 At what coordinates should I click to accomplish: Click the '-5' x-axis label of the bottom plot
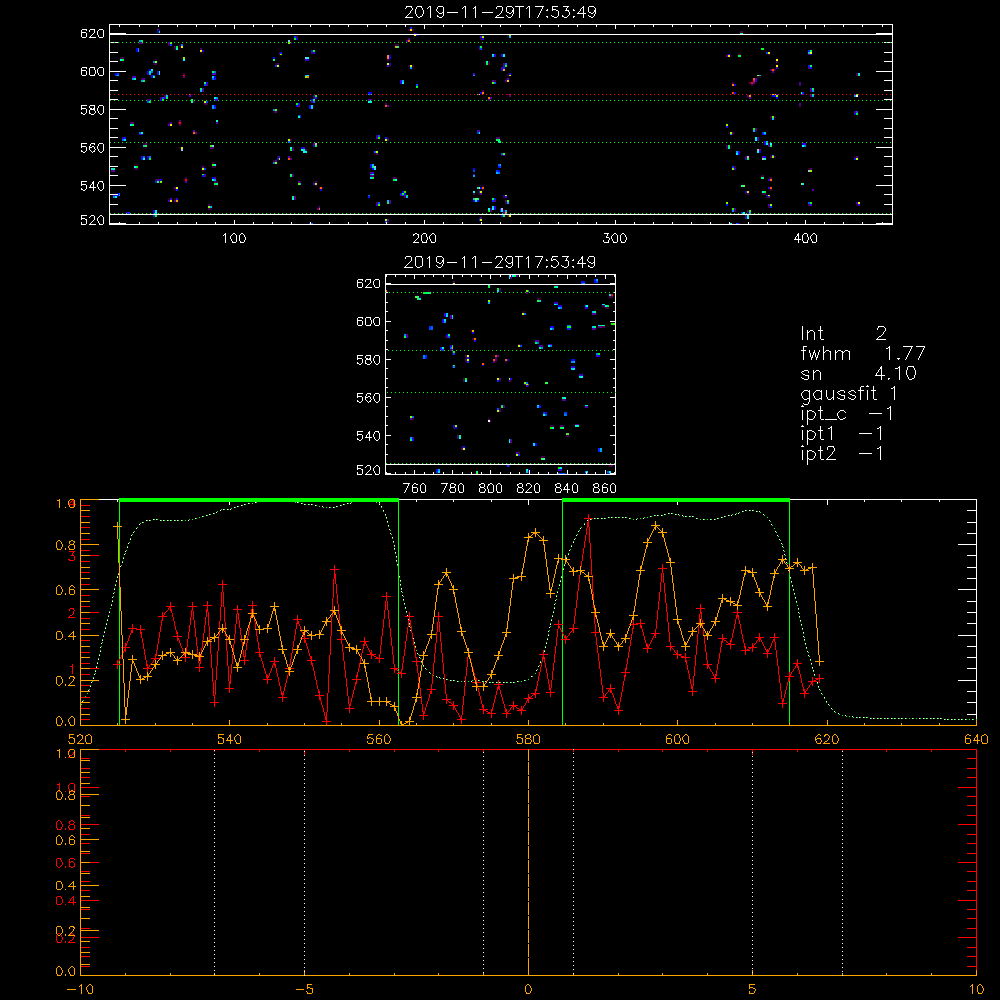[304, 989]
